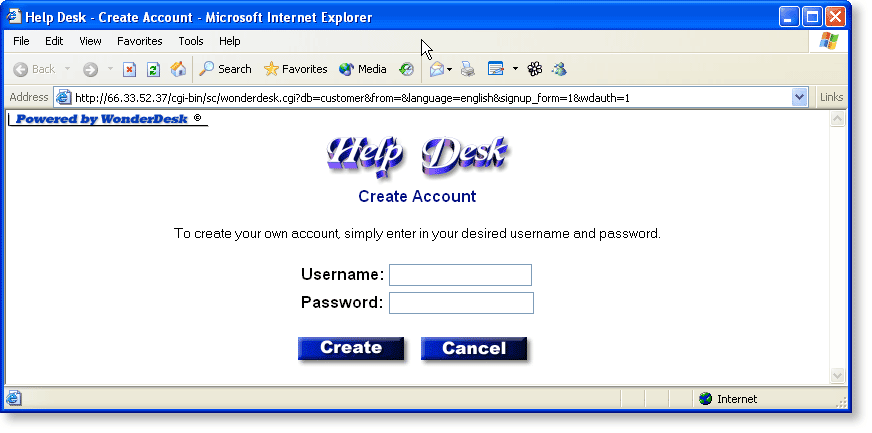Image resolution: width=872 pixels, height=433 pixels.
Task: Expand the address bar dropdown
Action: coord(799,97)
